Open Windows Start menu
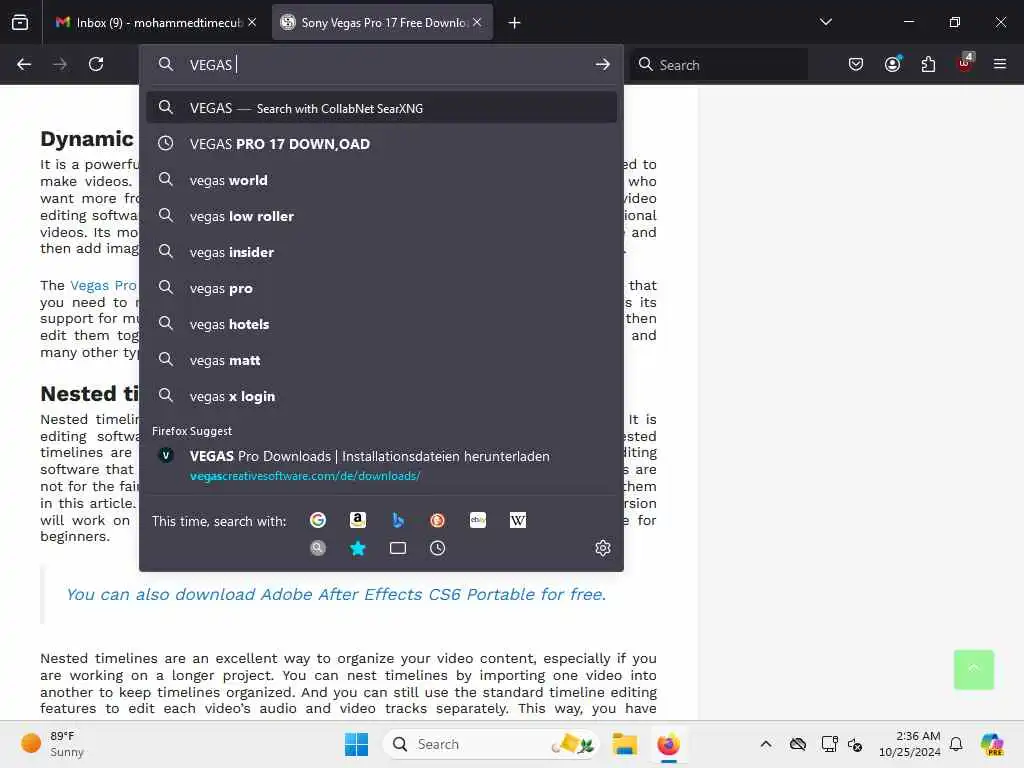The image size is (1024, 768). pos(357,744)
